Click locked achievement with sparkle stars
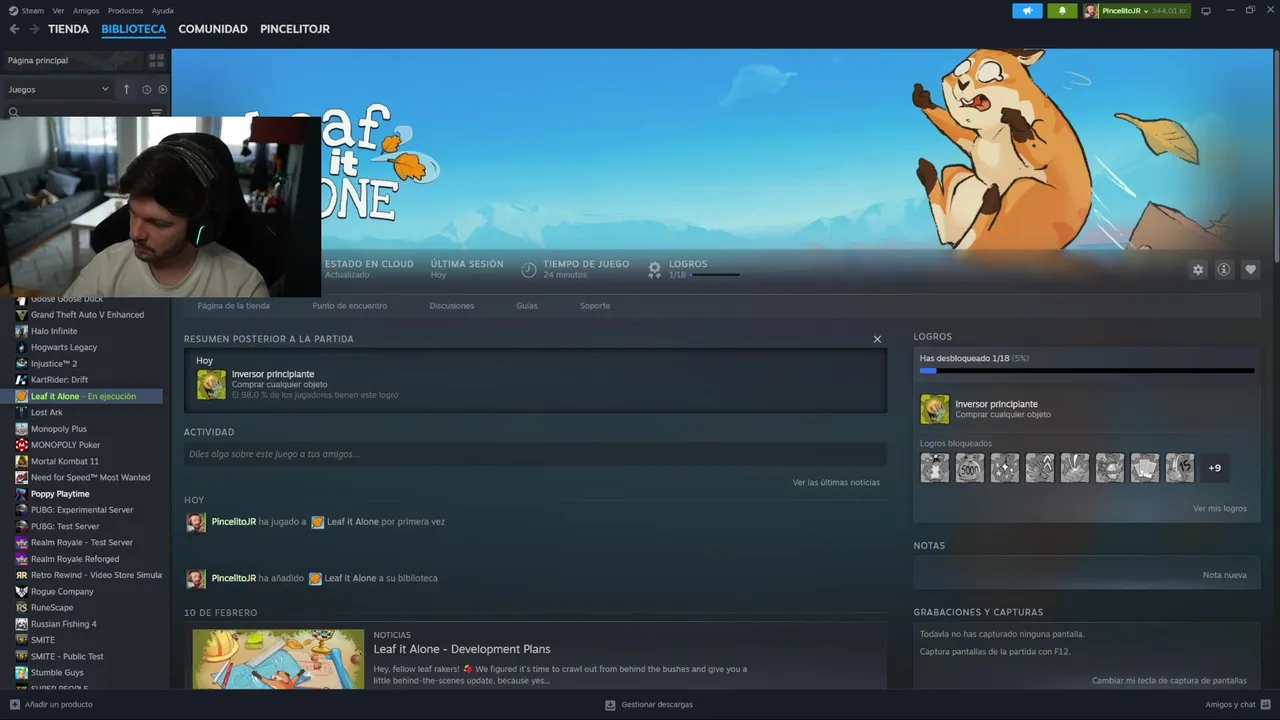 [1005, 468]
